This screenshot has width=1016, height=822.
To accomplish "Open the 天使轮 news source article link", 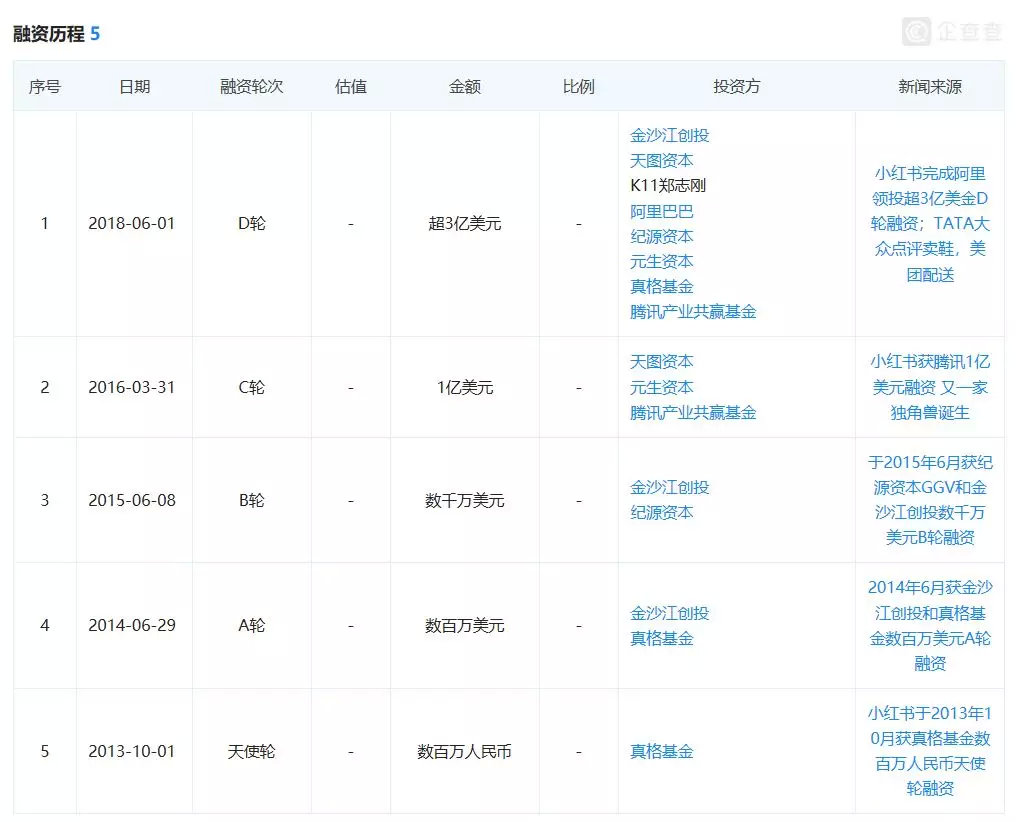I will 928,752.
